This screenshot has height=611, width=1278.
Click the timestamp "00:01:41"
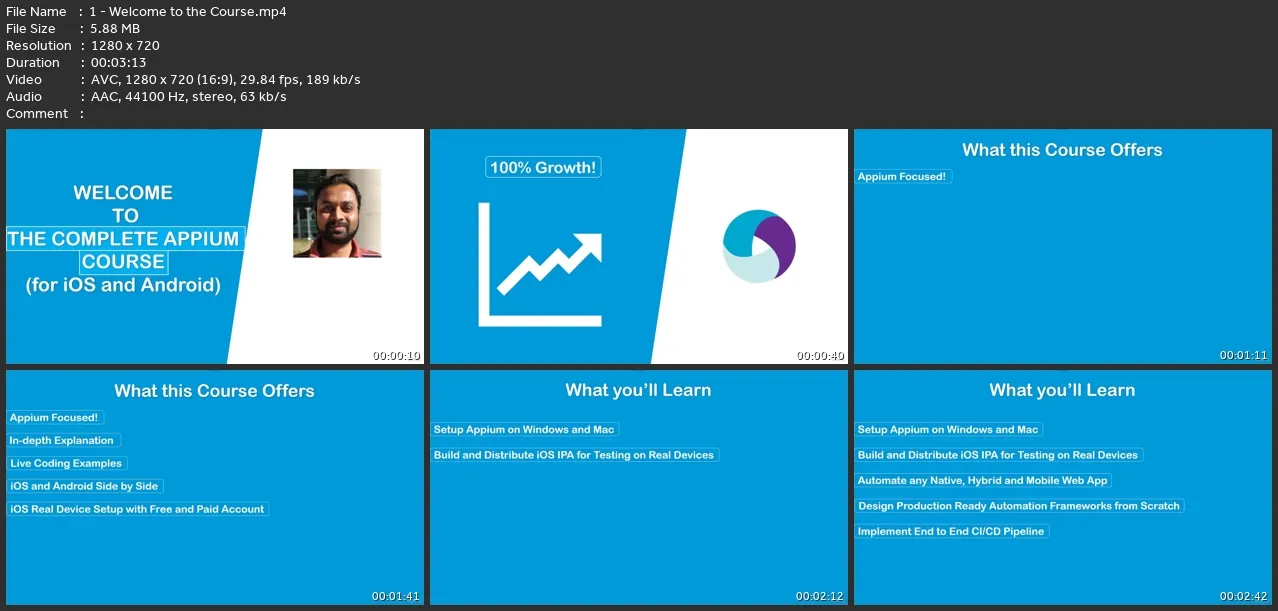click(395, 596)
